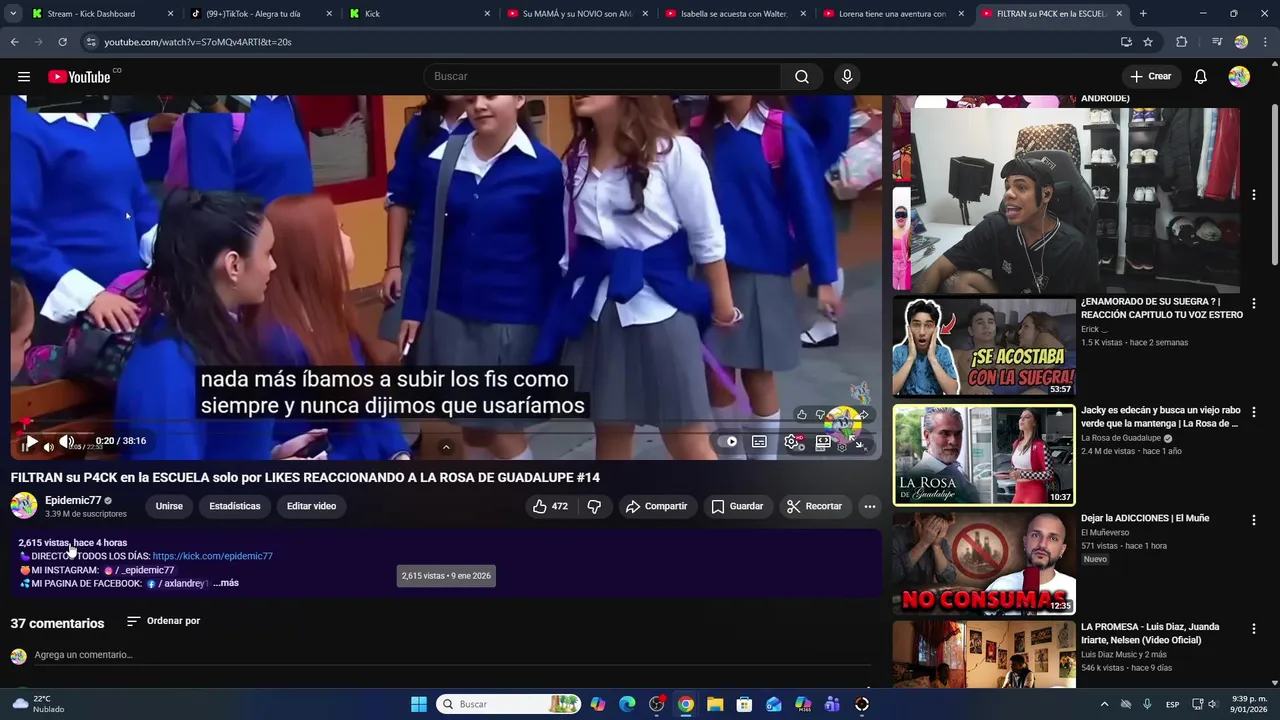Switch to 'Isabella se acuesta con Walter' tab
1280x720 pixels.
pyautogui.click(x=735, y=14)
